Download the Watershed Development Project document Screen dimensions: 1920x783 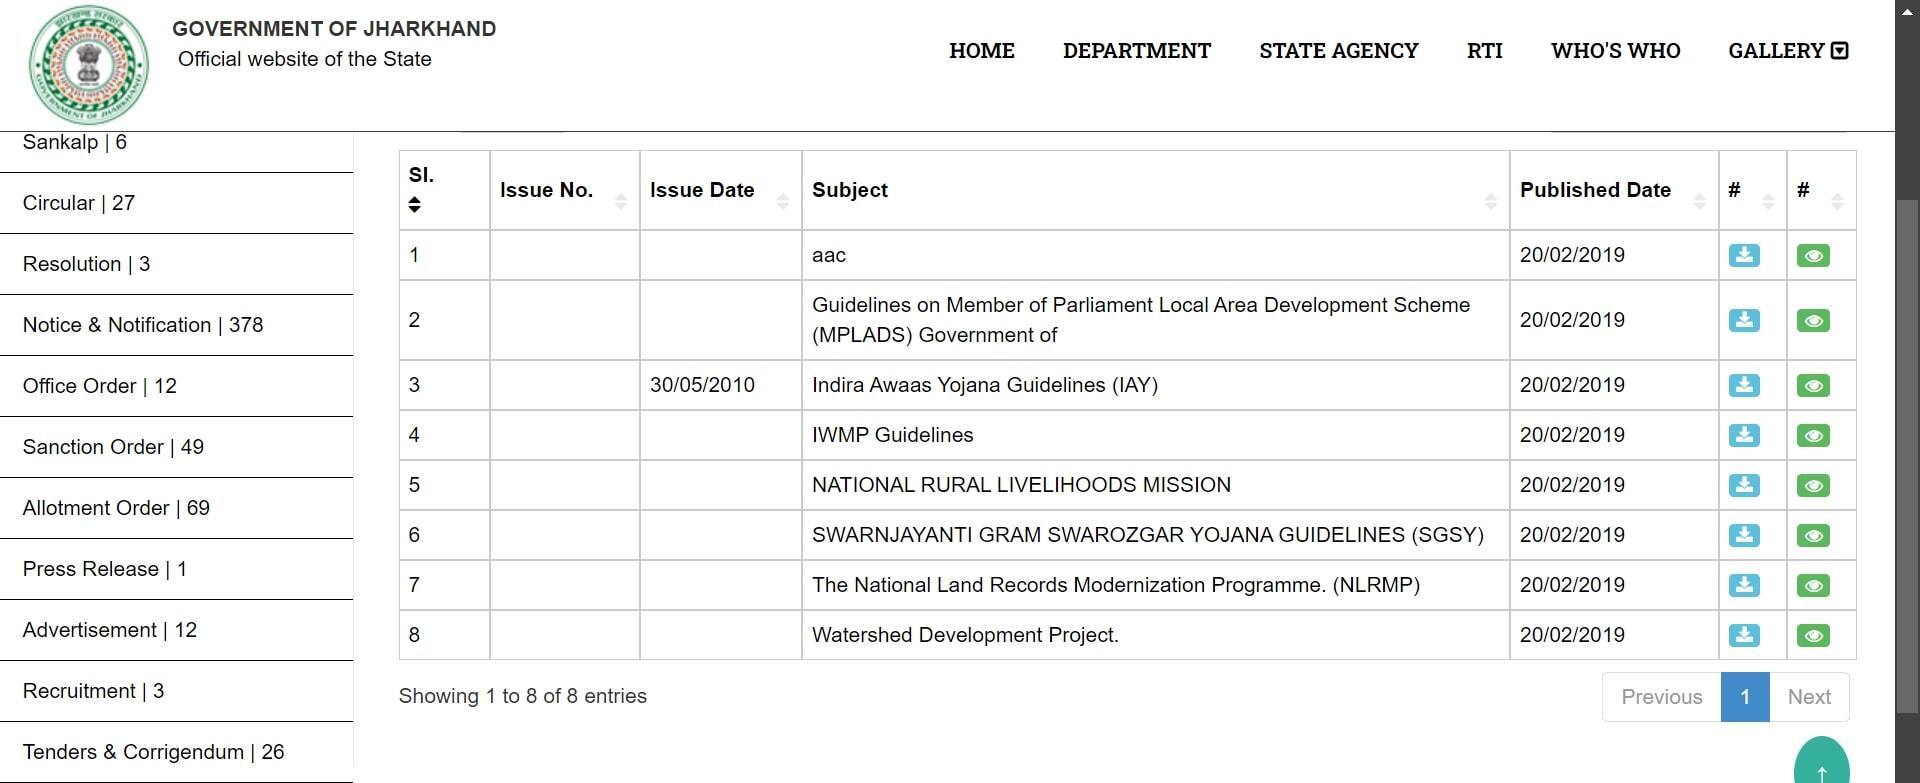click(x=1744, y=636)
